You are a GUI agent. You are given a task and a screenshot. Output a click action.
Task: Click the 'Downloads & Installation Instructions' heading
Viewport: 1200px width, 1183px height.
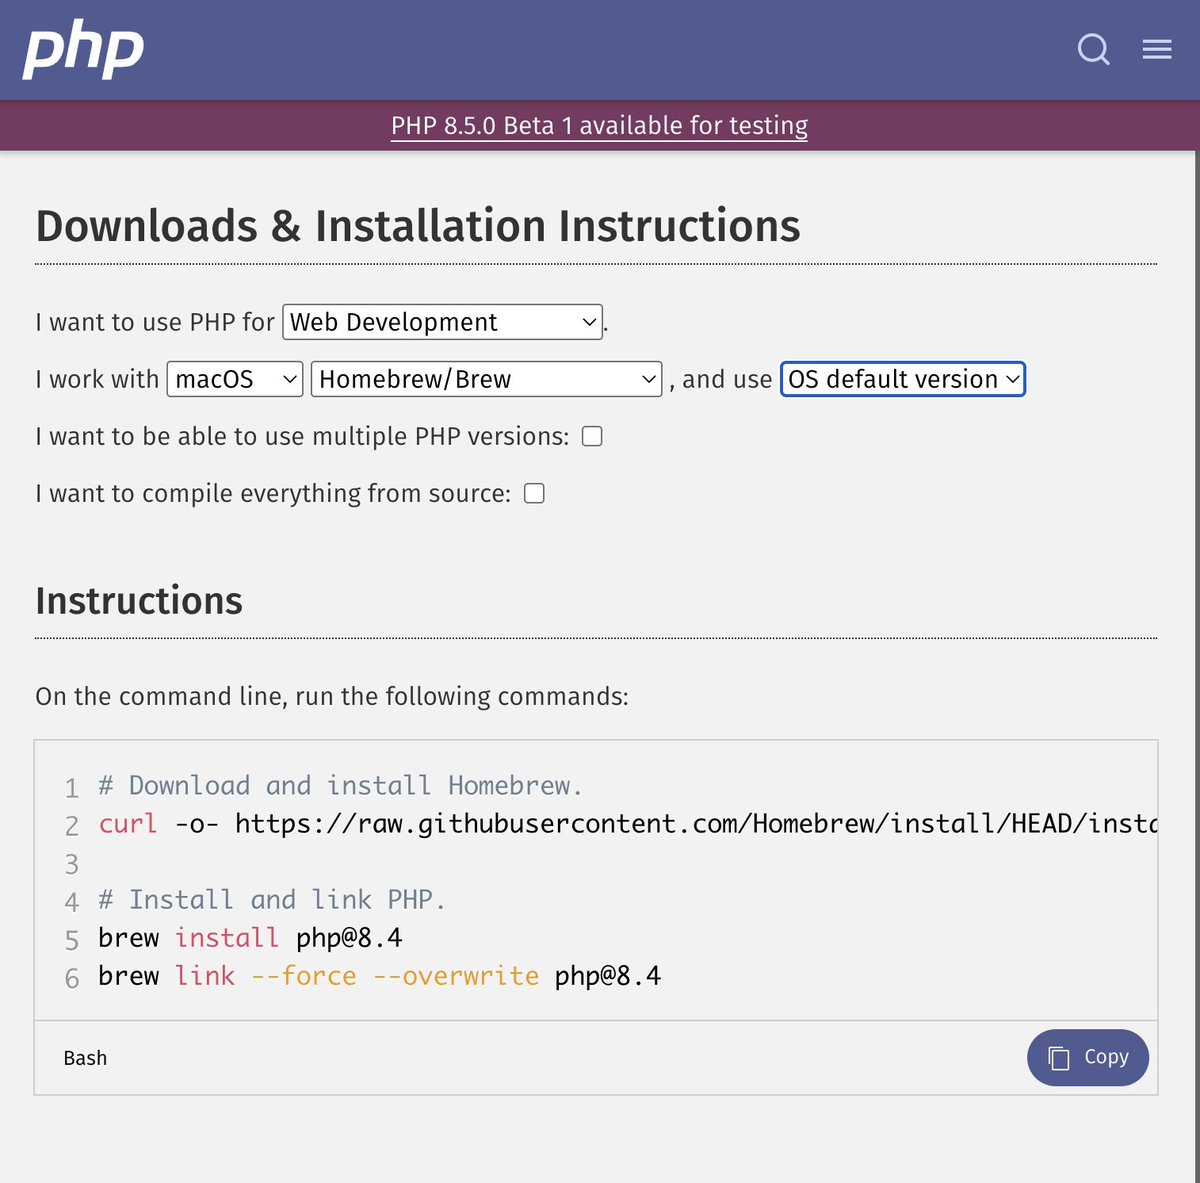[x=418, y=226]
